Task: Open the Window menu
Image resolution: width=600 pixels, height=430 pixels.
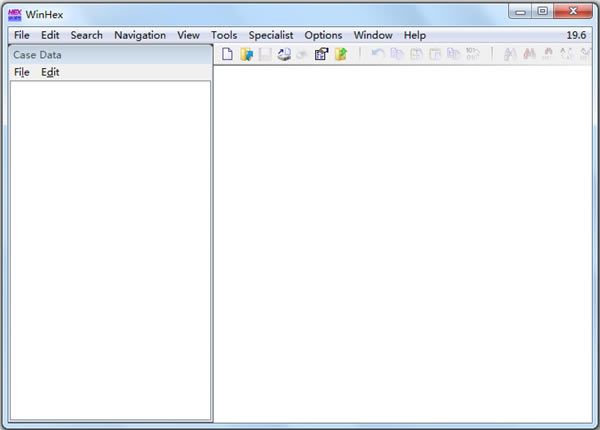Action: pyautogui.click(x=373, y=35)
